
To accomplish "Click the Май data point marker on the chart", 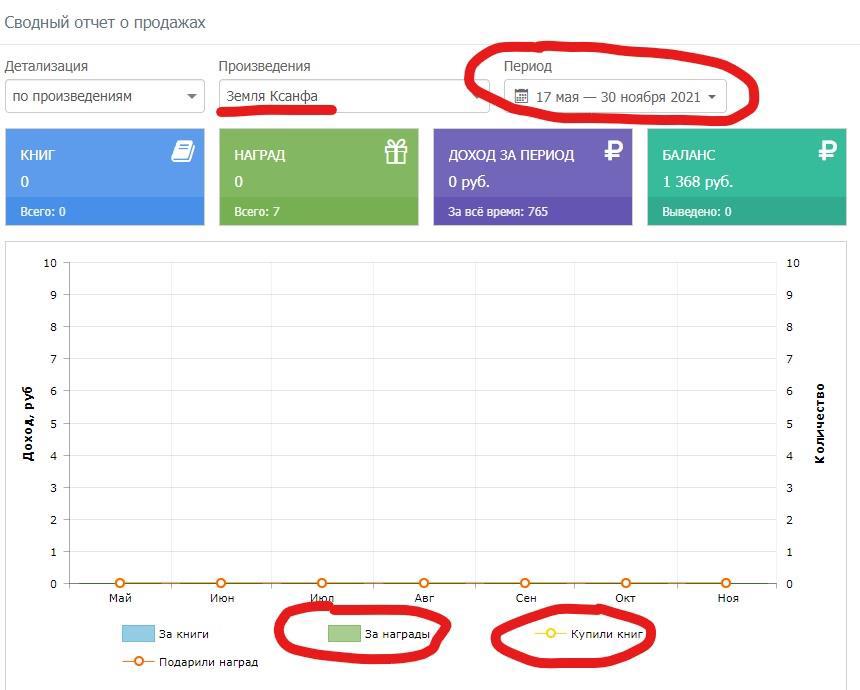I will 120,583.
